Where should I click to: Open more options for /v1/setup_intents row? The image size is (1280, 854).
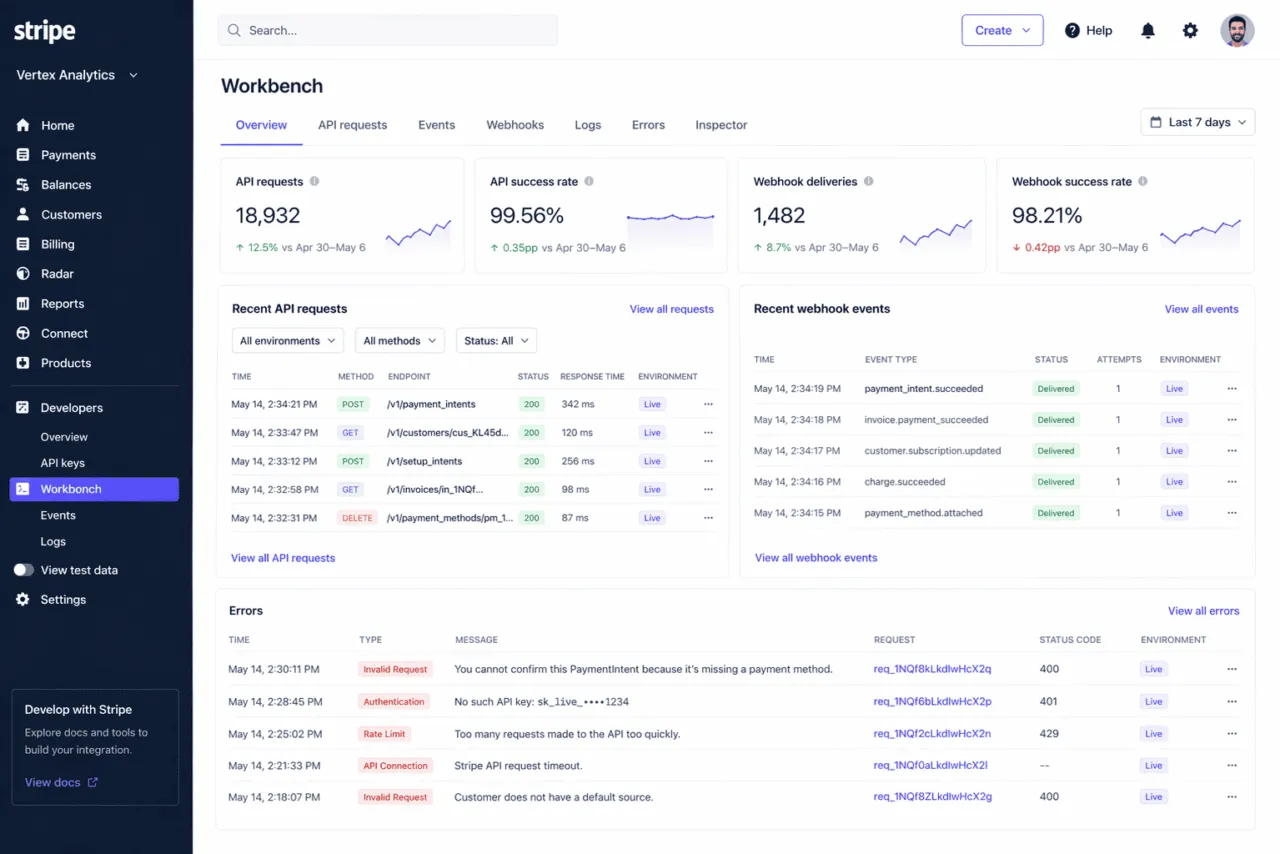[708, 461]
